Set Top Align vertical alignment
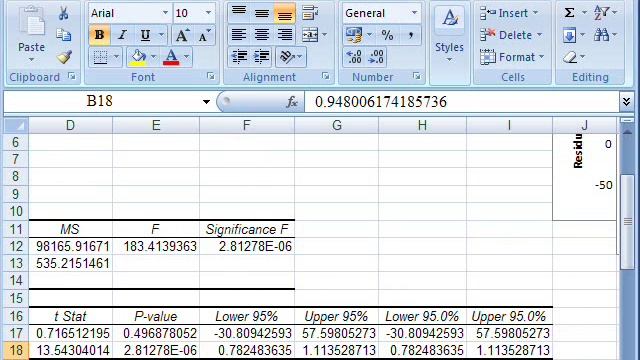This screenshot has height=360, width=640. [239, 13]
